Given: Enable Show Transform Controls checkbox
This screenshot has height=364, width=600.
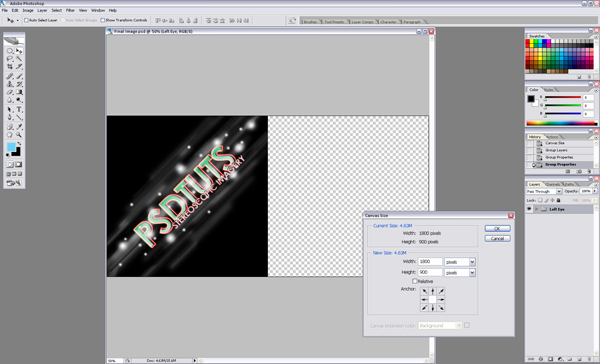Looking at the screenshot, I should pos(103,20).
